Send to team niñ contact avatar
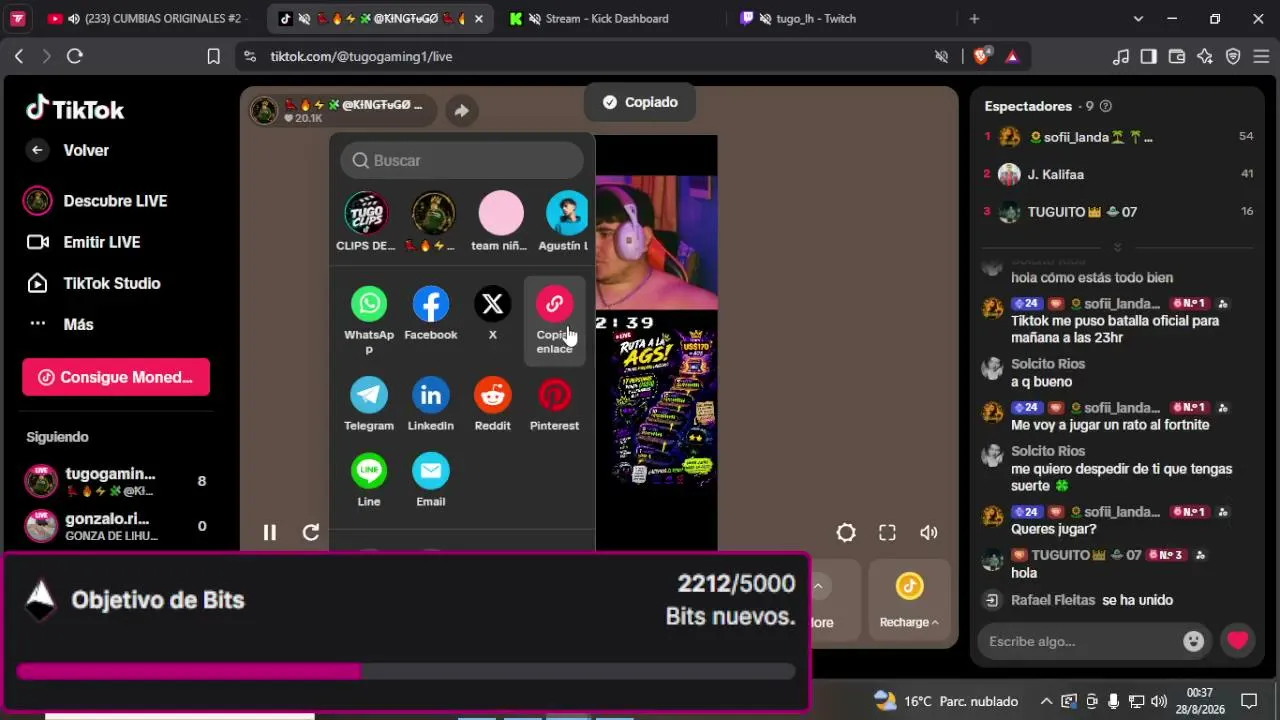This screenshot has width=1280, height=720. (500, 213)
